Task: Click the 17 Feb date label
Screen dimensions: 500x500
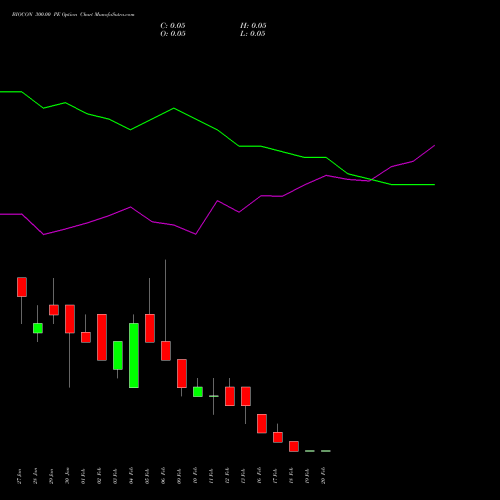Action: click(x=275, y=476)
